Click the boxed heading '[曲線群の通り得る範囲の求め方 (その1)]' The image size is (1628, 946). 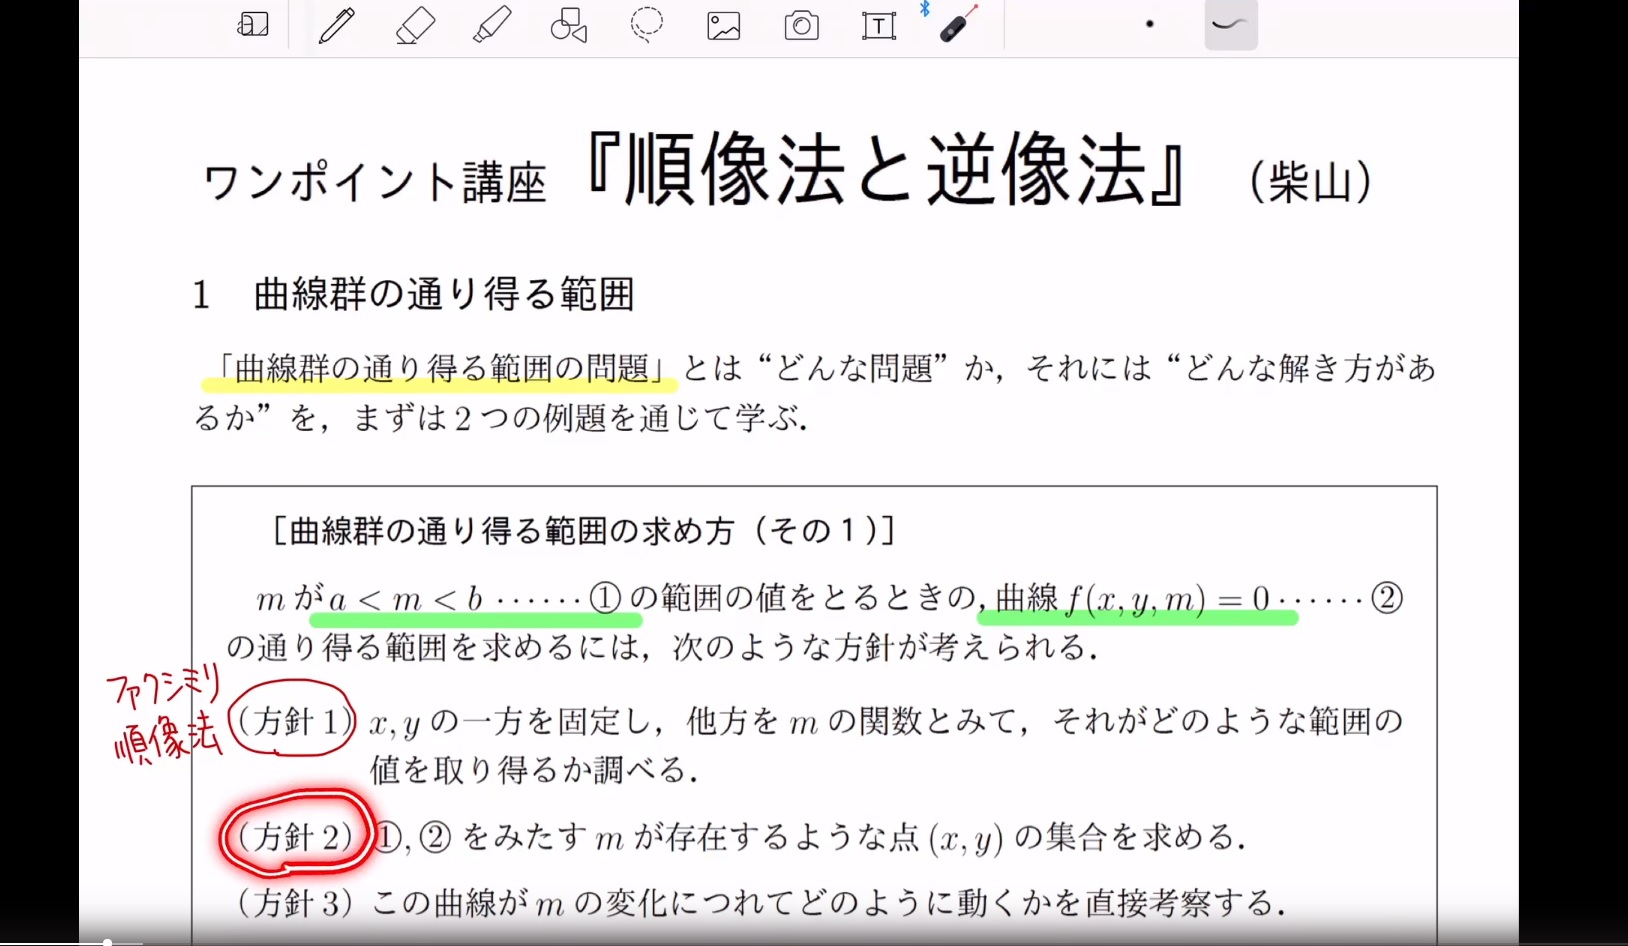583,531
